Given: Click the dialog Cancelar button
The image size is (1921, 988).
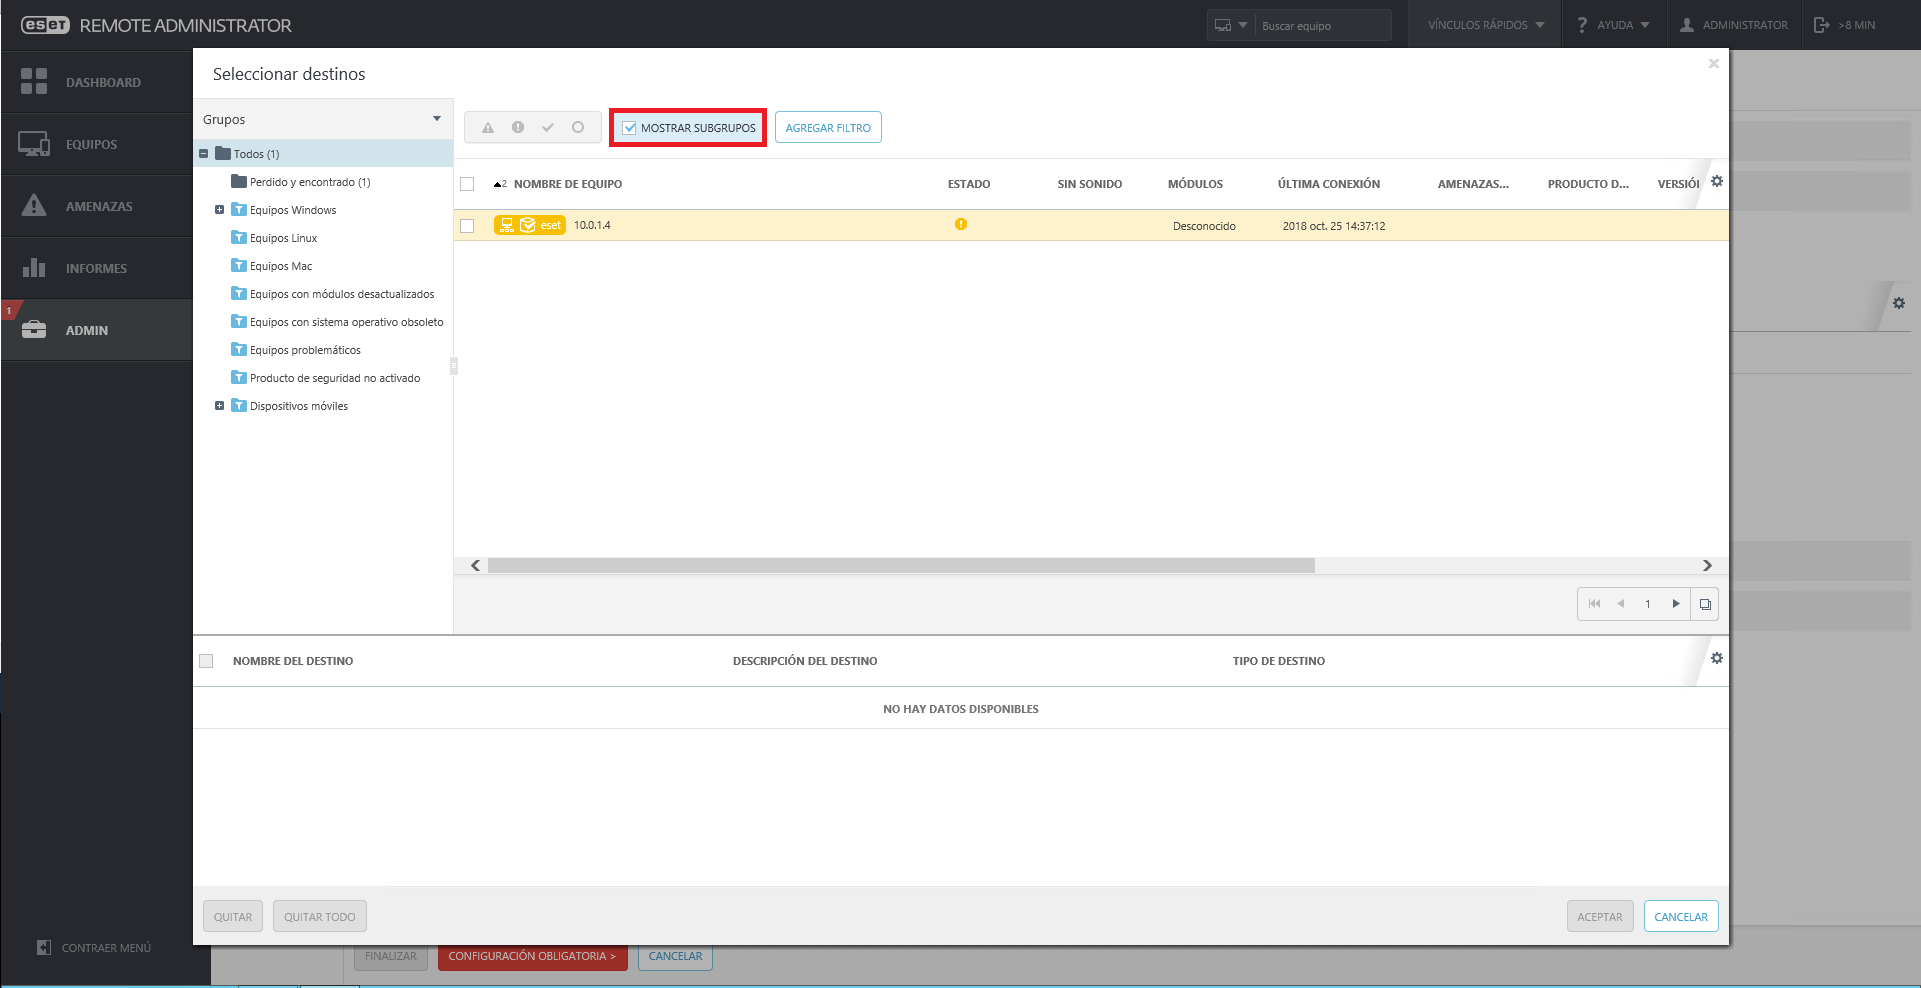Looking at the screenshot, I should pos(1681,917).
